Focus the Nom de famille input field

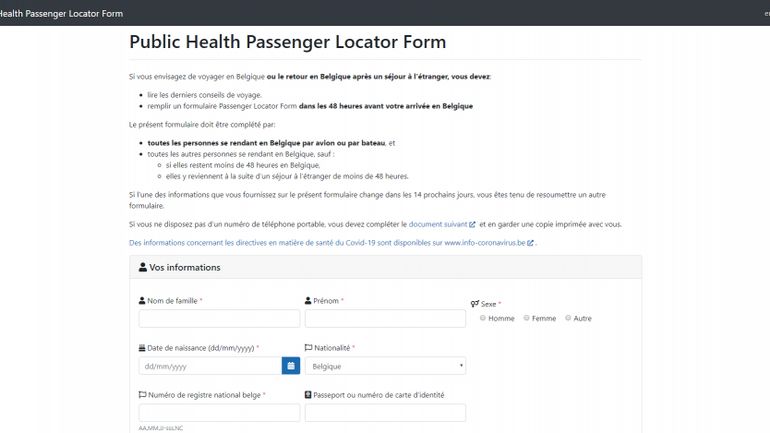pos(219,319)
